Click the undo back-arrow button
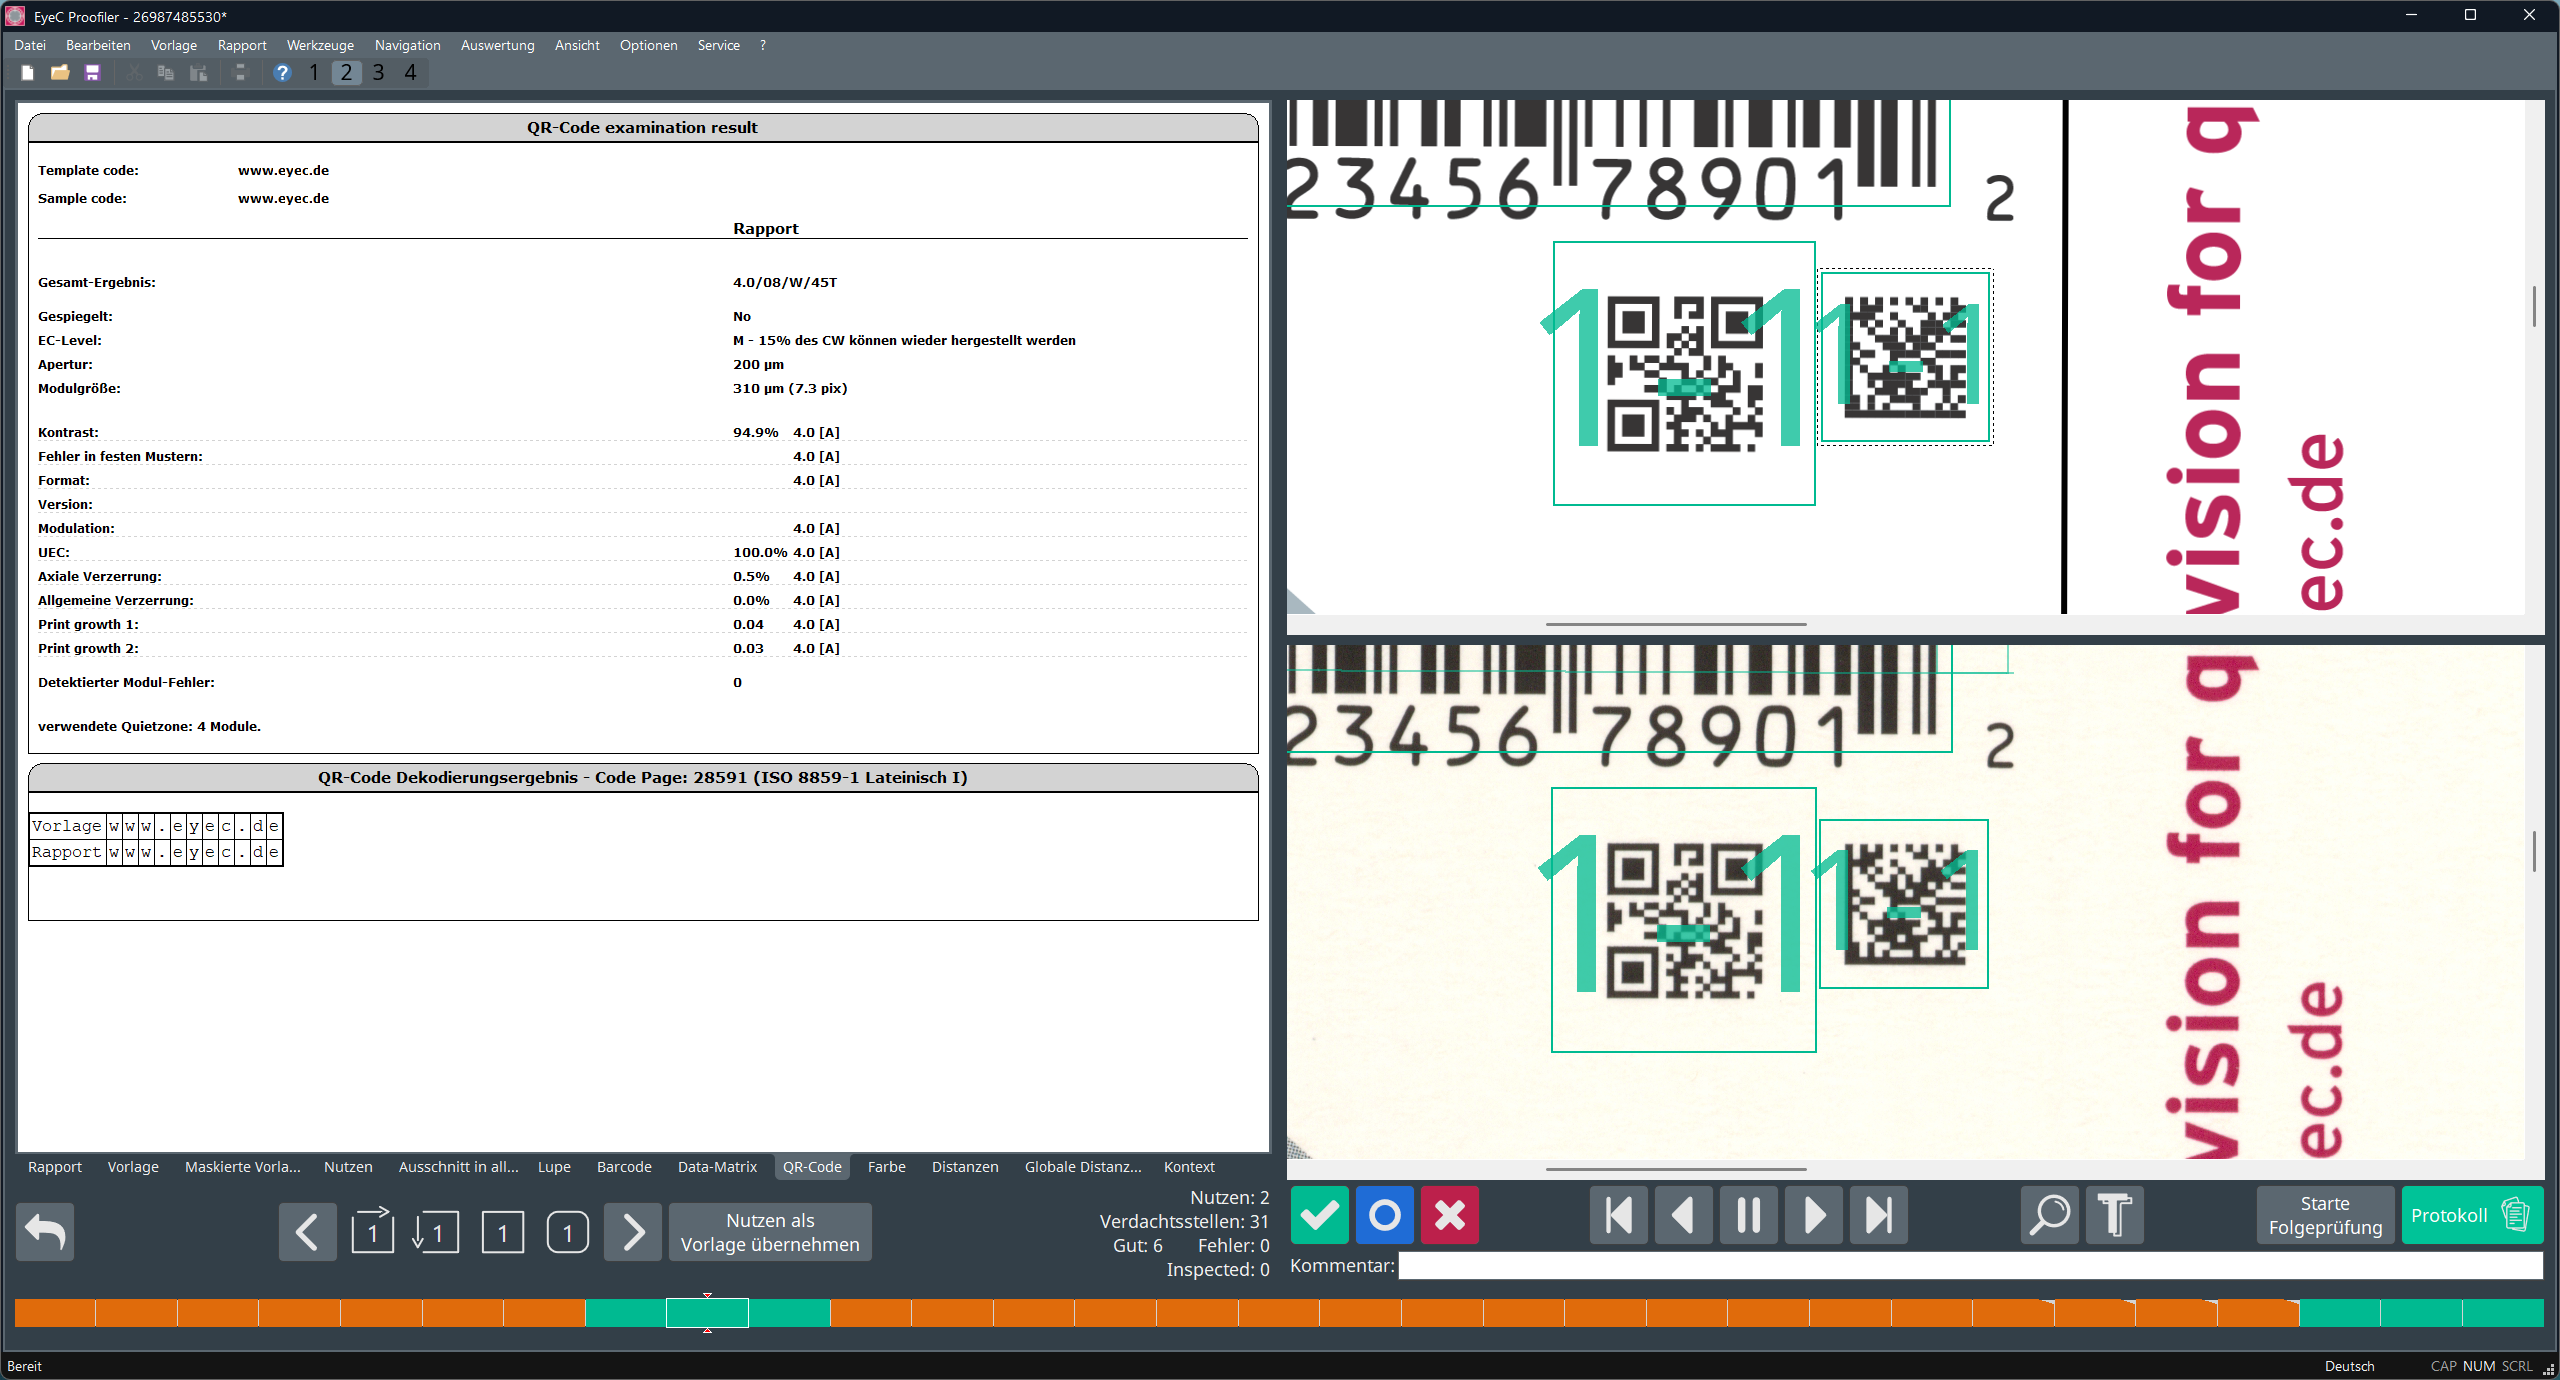The width and height of the screenshot is (2560, 1380). (45, 1232)
